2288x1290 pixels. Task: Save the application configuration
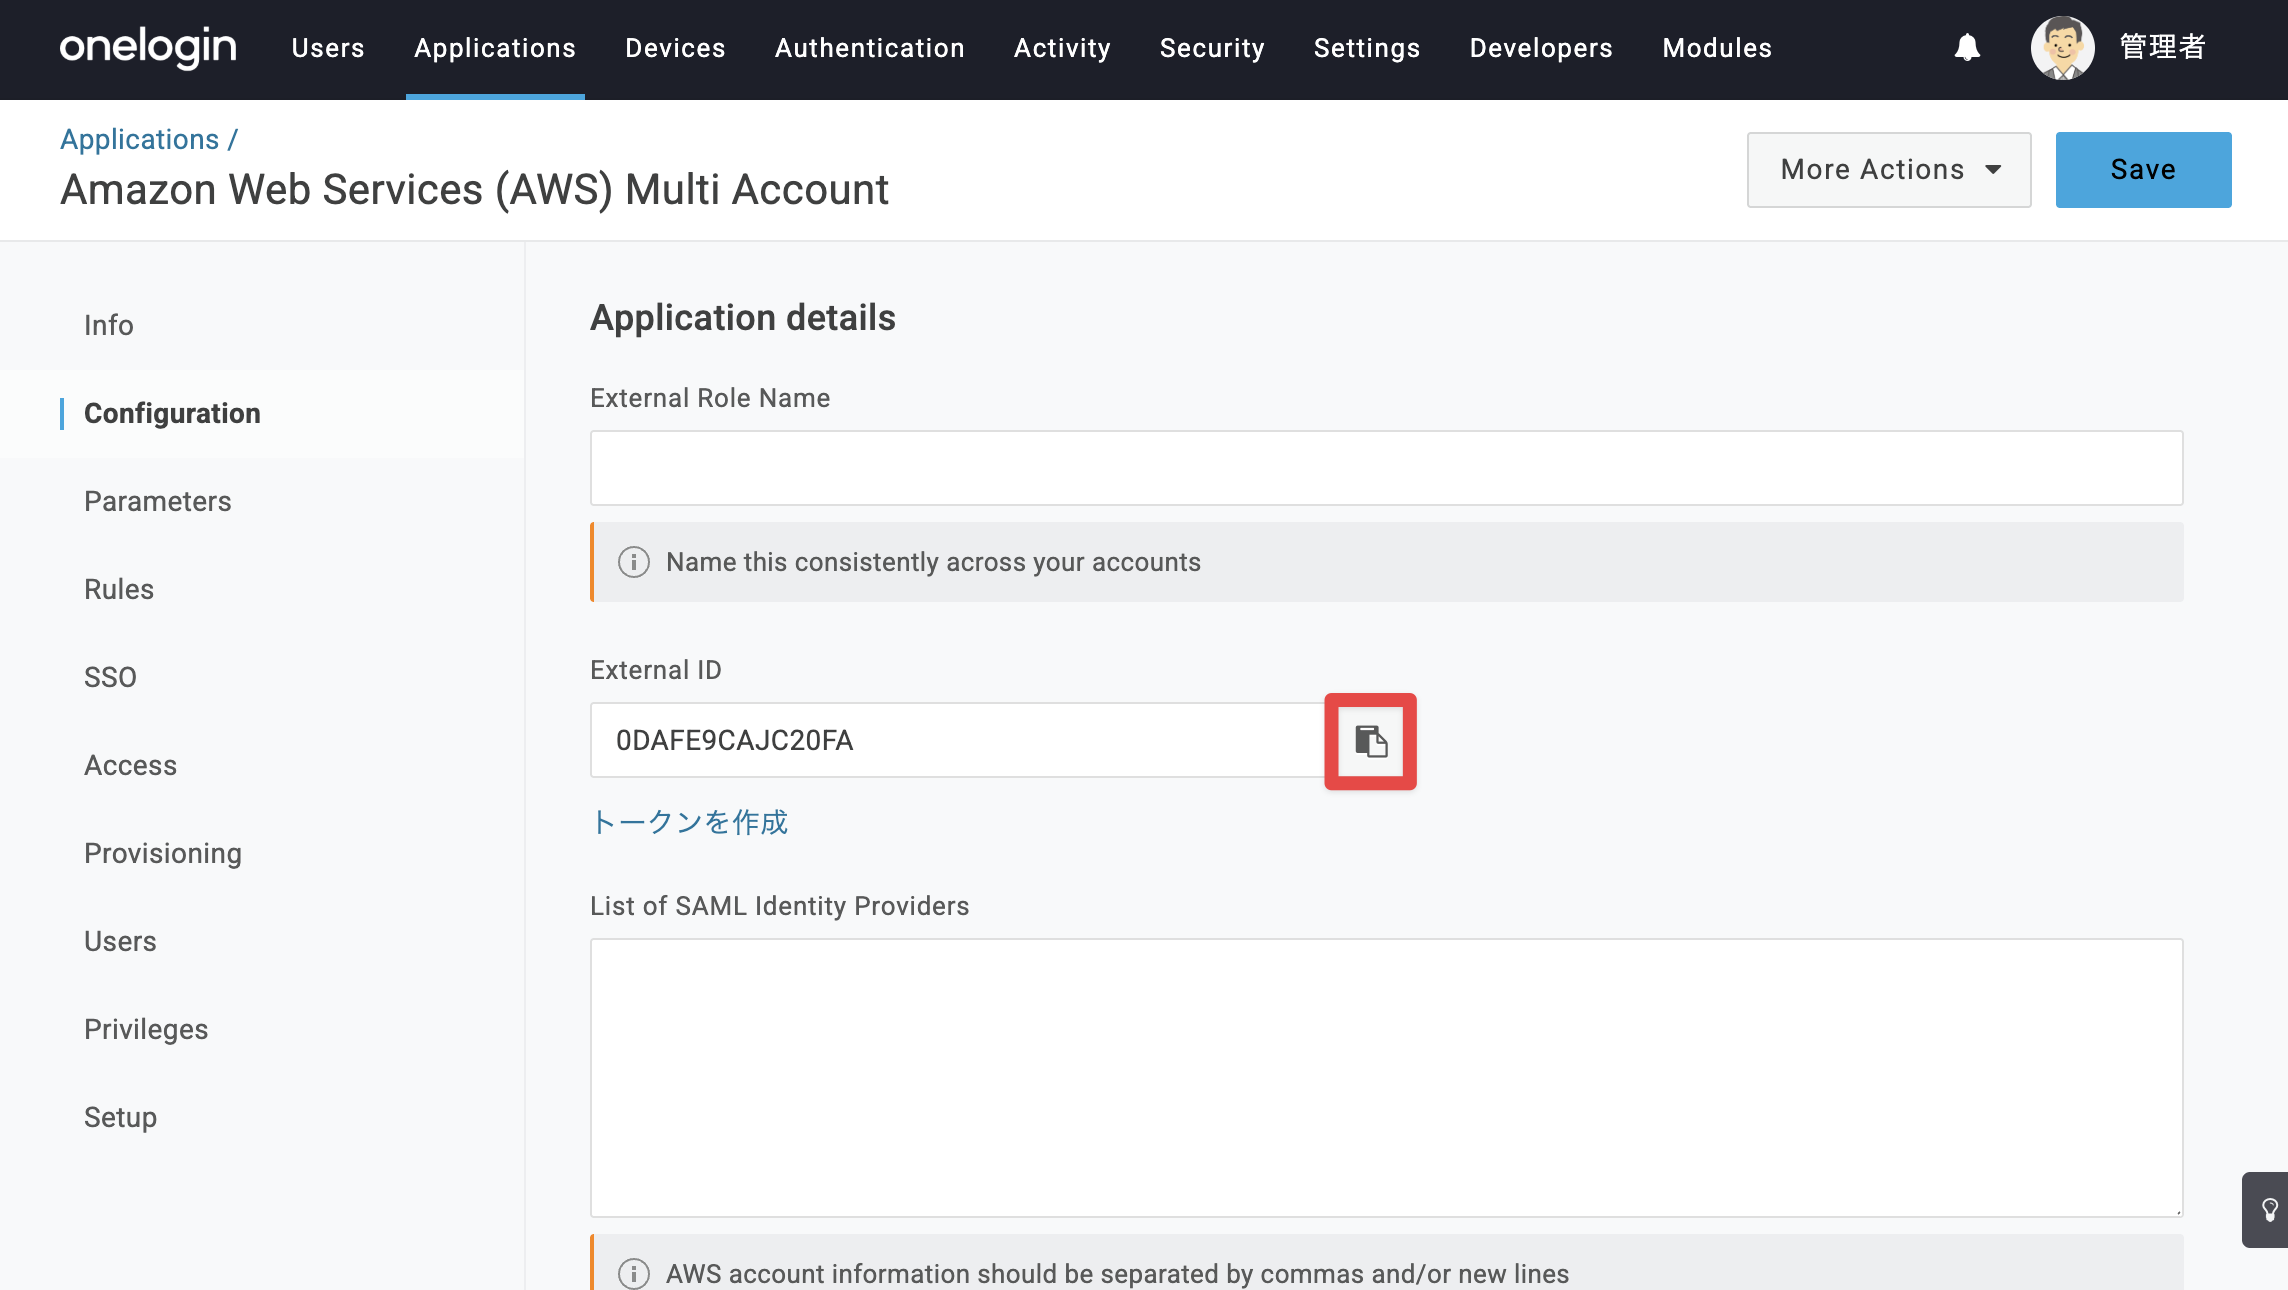[2143, 170]
